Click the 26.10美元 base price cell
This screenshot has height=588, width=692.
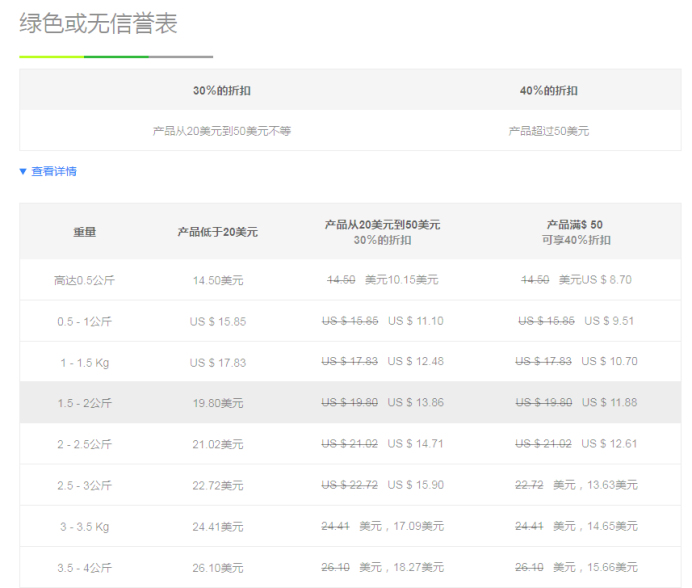point(218,568)
